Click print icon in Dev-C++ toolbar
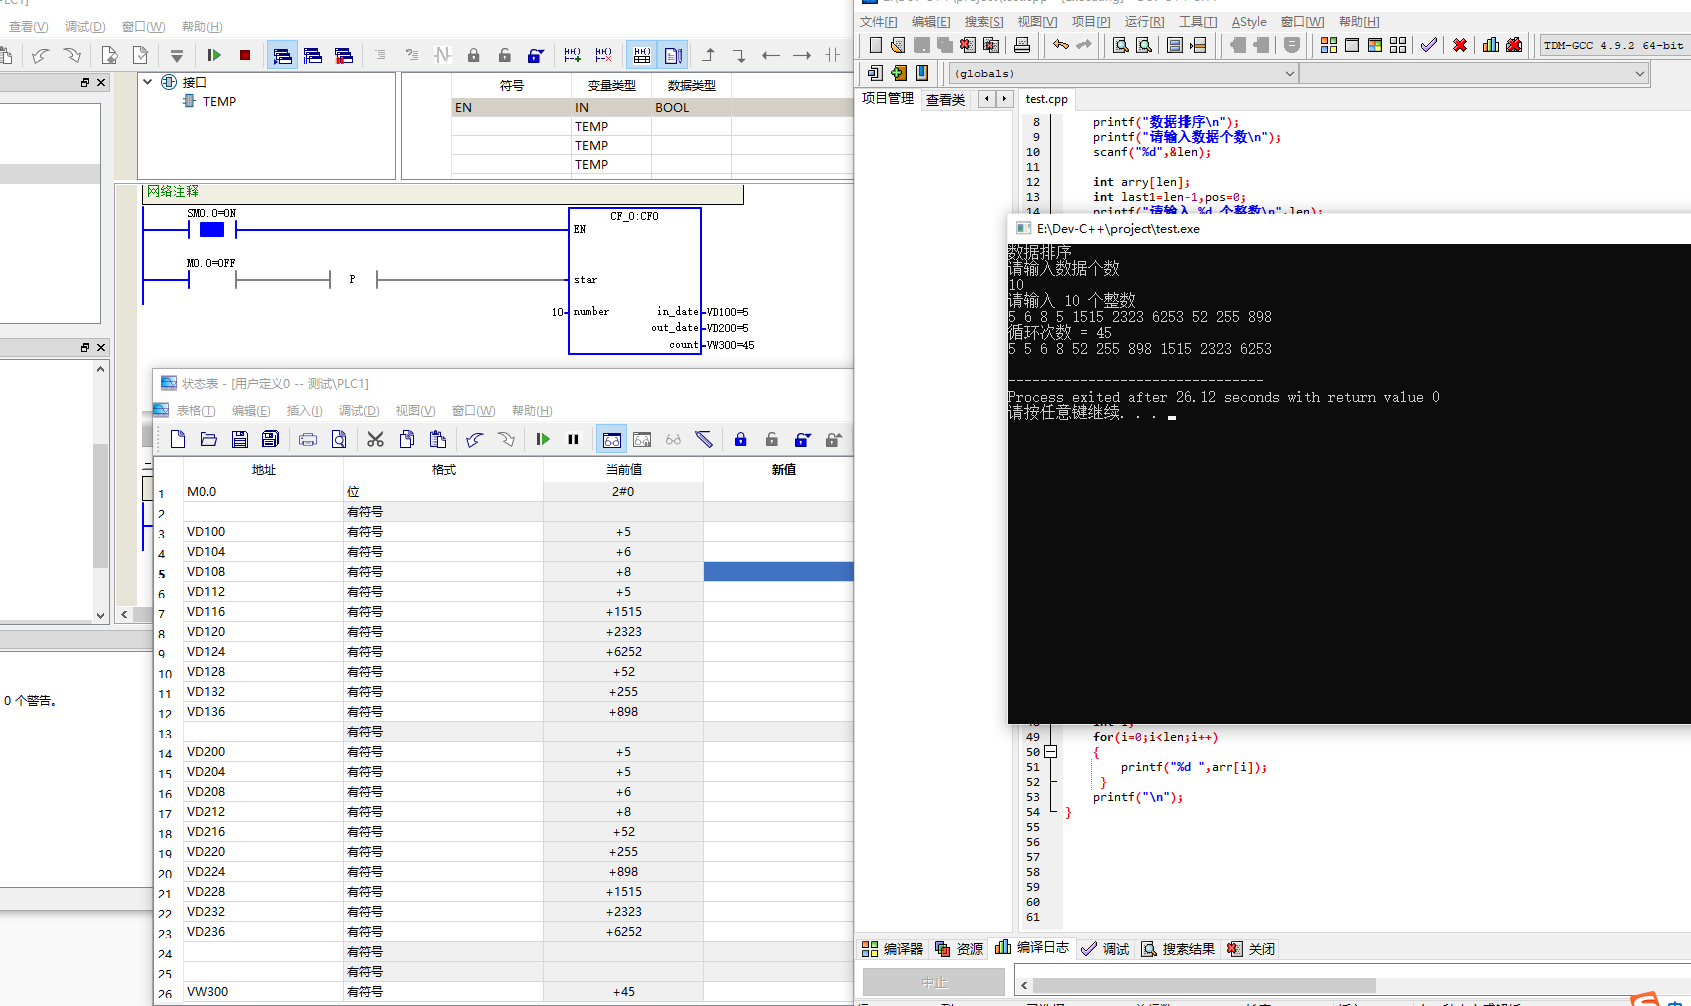 (x=1022, y=45)
